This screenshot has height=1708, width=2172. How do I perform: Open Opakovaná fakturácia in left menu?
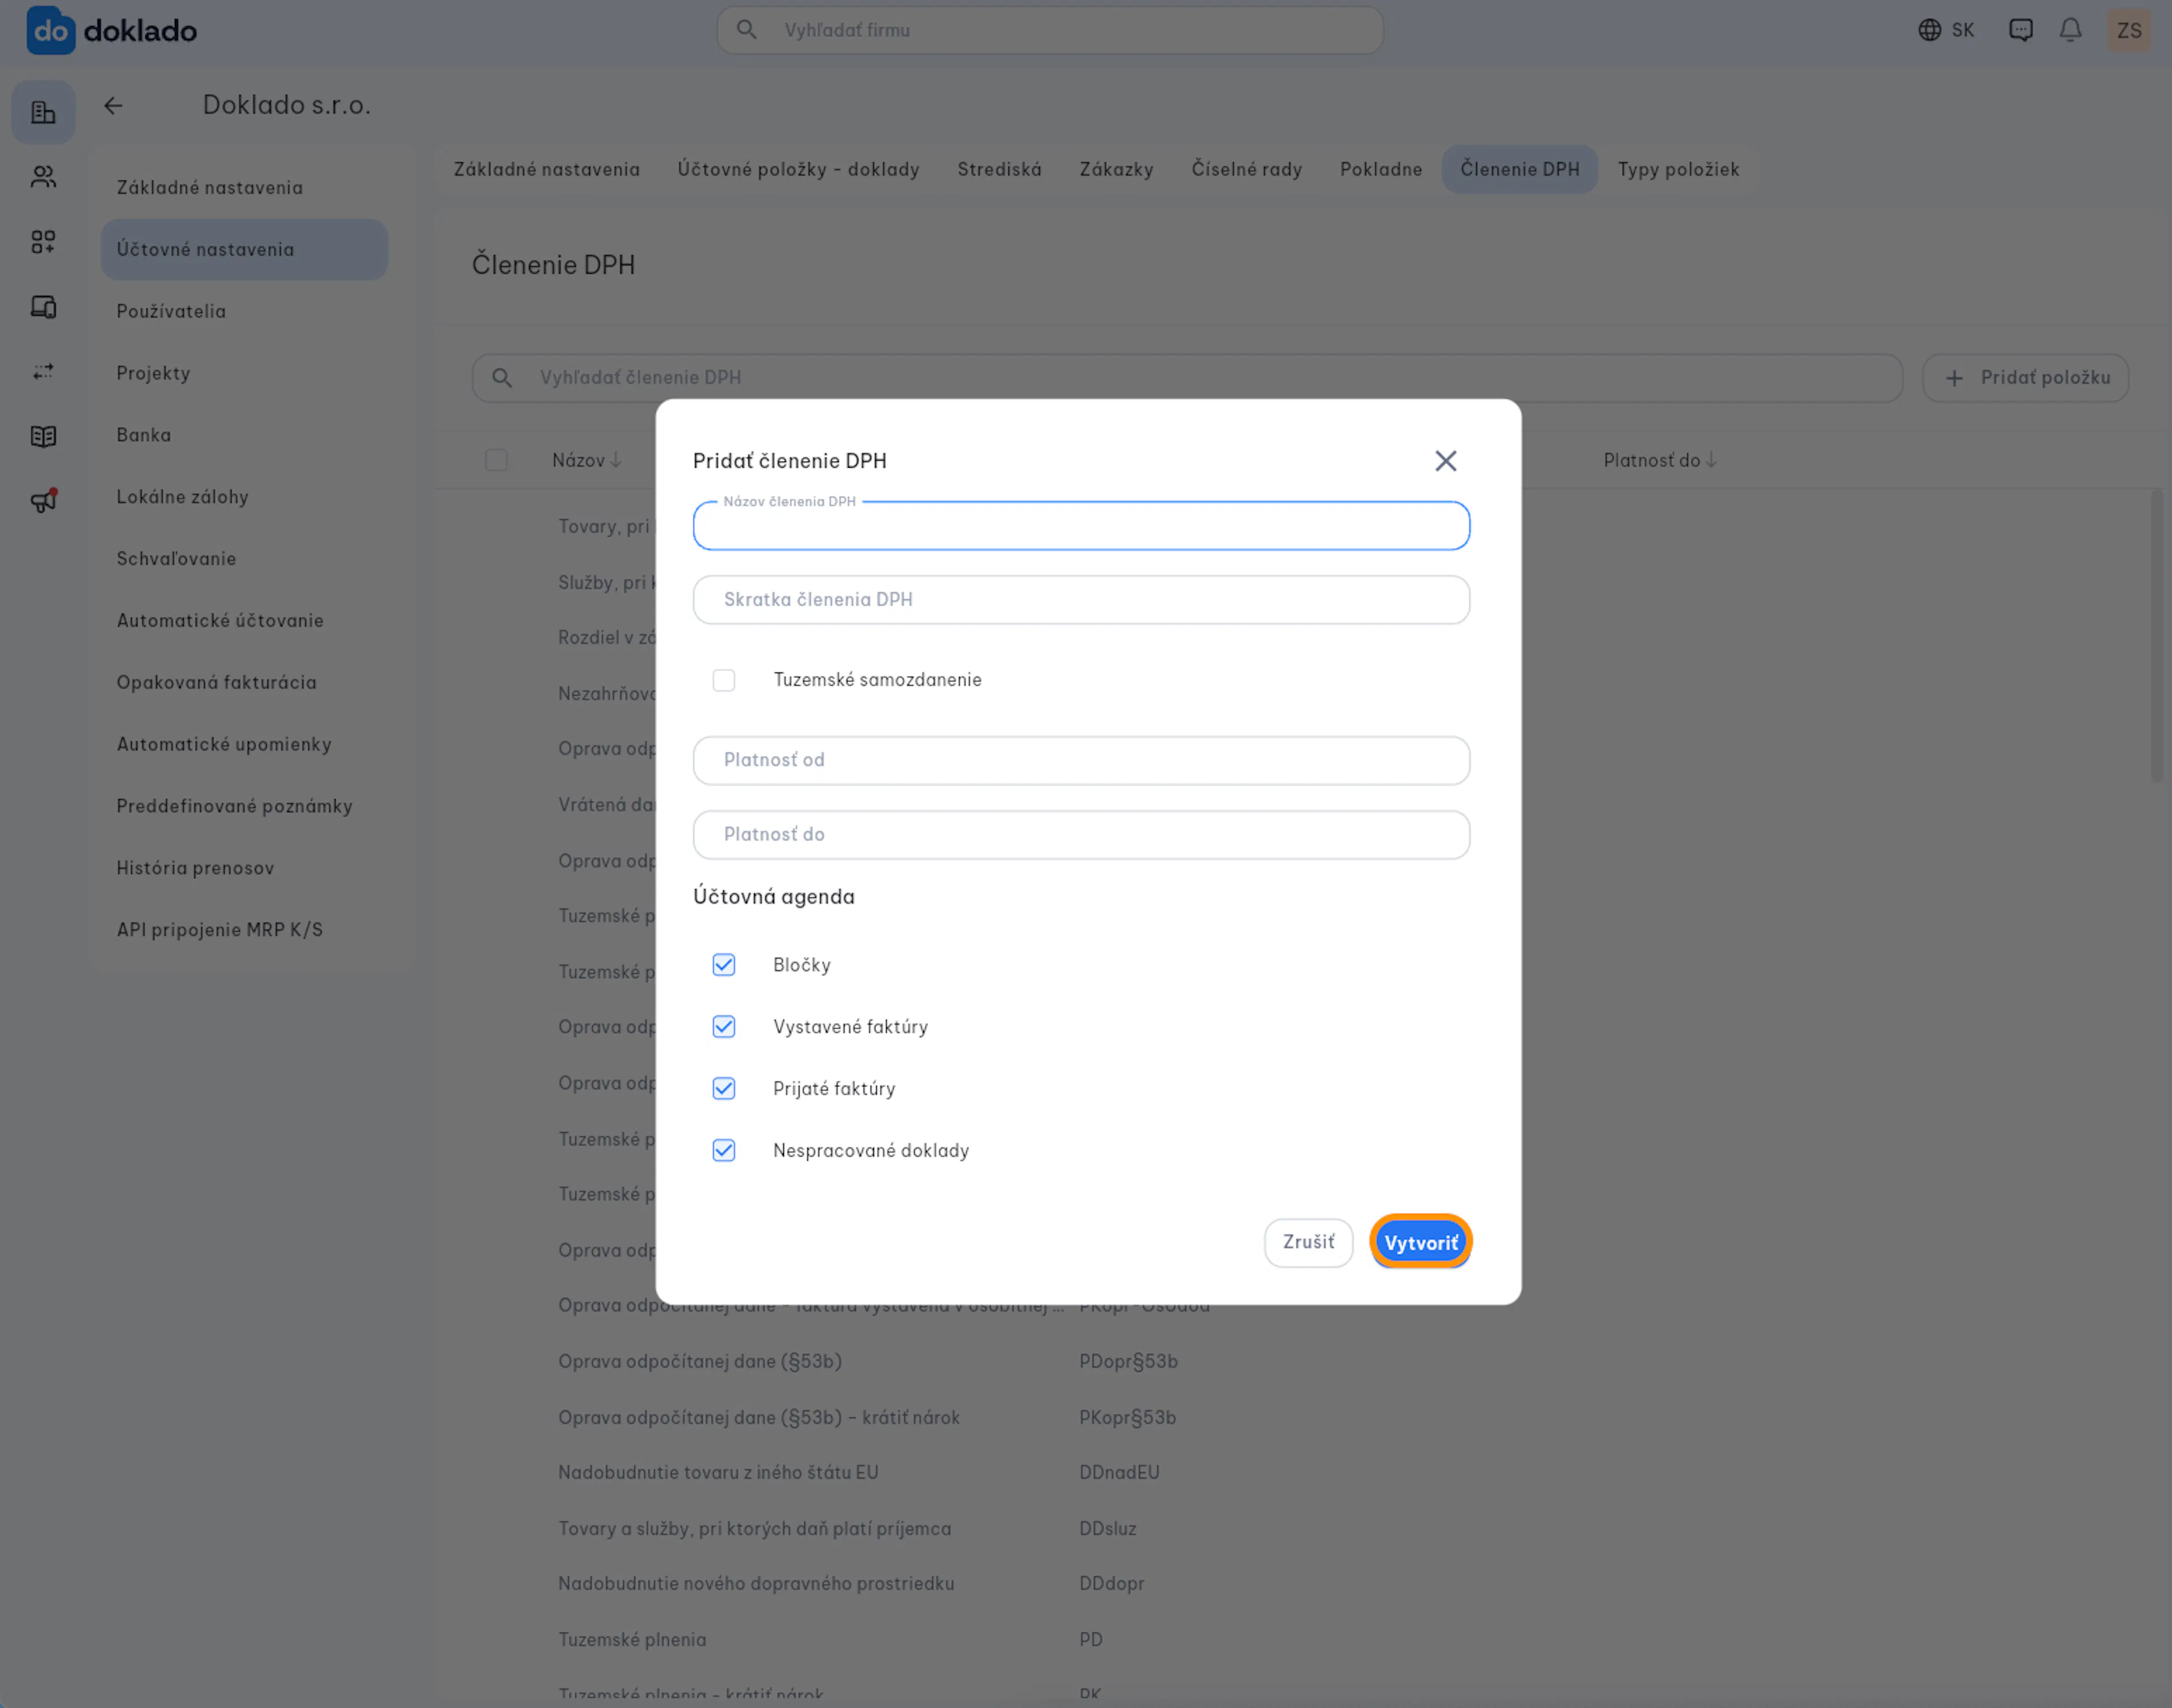pos(244,683)
